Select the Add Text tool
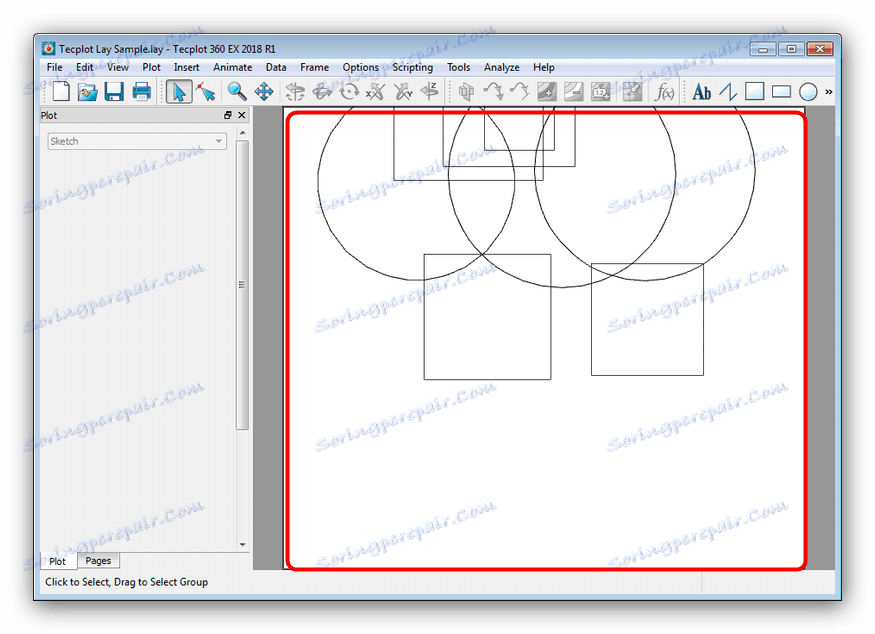Screen dimensions: 875x634 [701, 92]
